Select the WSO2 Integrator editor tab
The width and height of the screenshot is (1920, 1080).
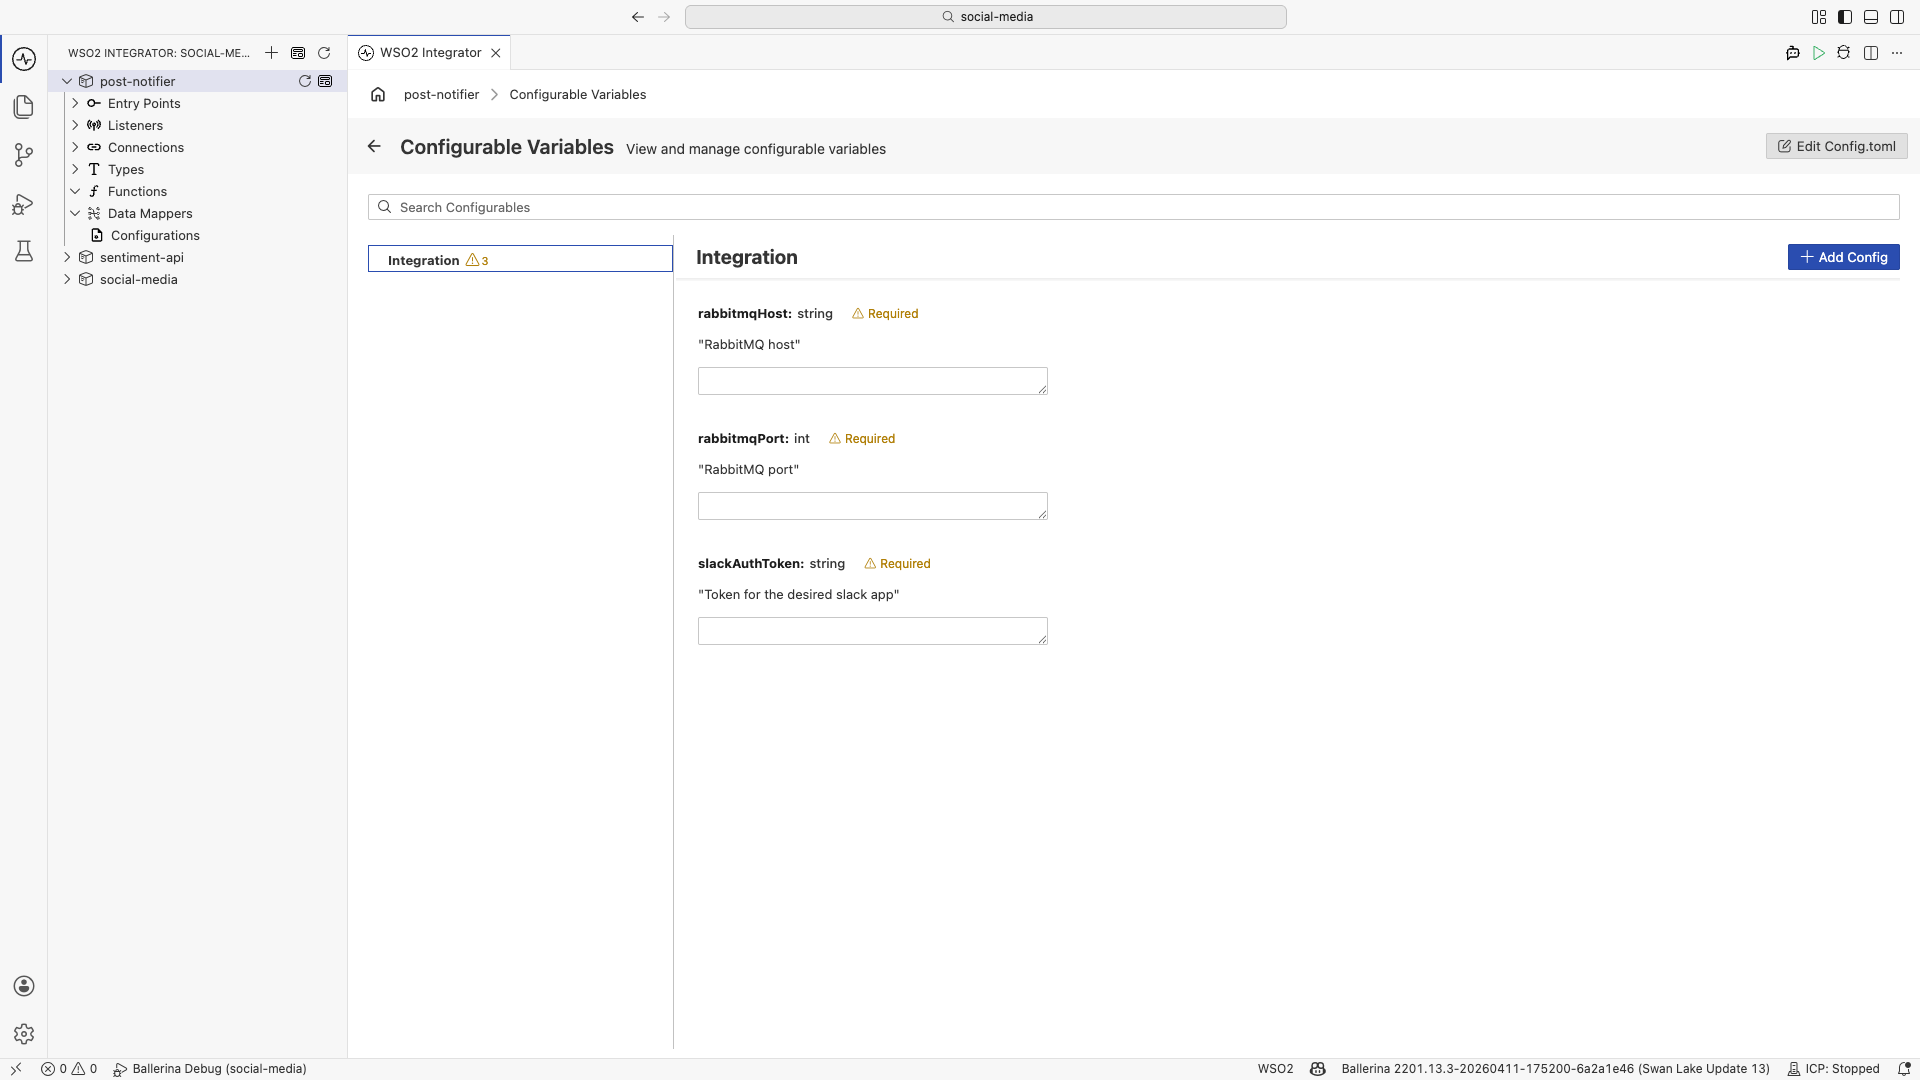coord(430,53)
